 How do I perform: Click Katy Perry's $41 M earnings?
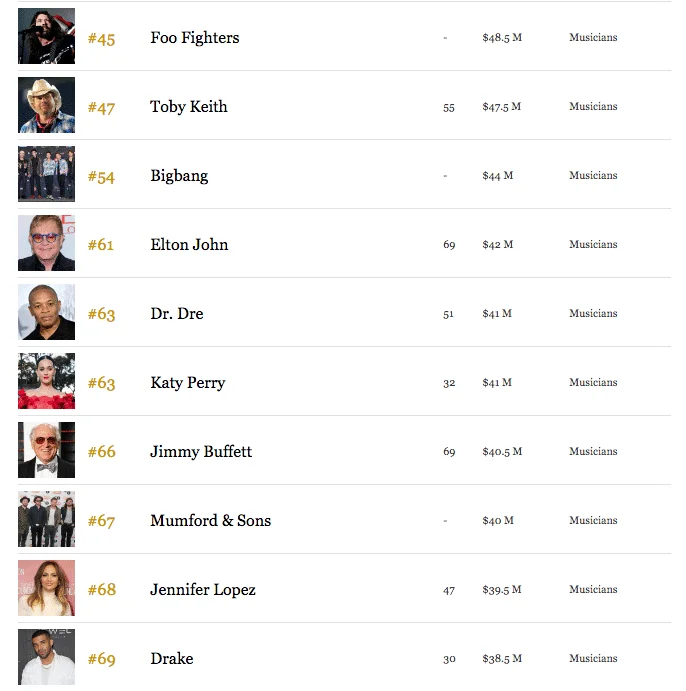pyautogui.click(x=497, y=382)
